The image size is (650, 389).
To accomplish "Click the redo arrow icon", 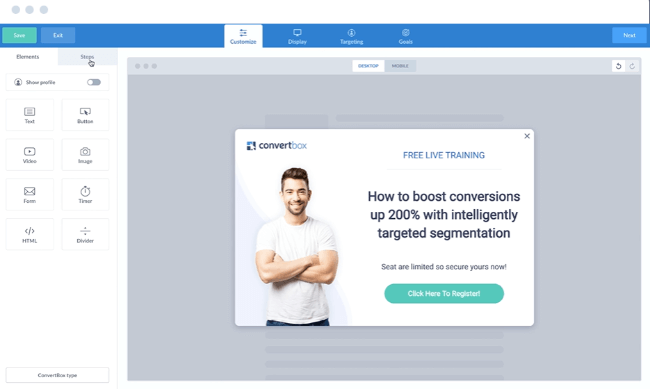I will pos(632,66).
